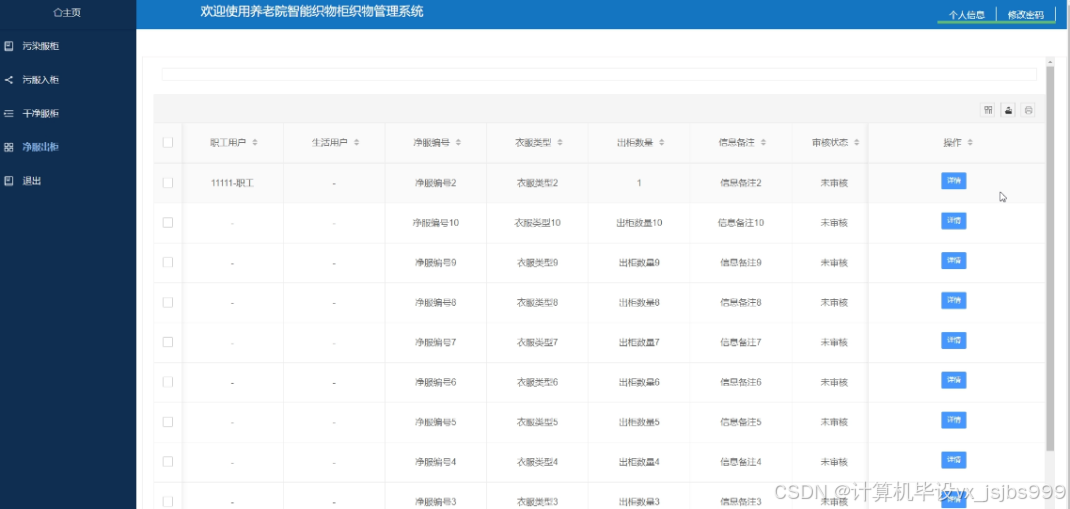Click 未审核 status in row 净服编号9
The image size is (1070, 509).
(834, 262)
